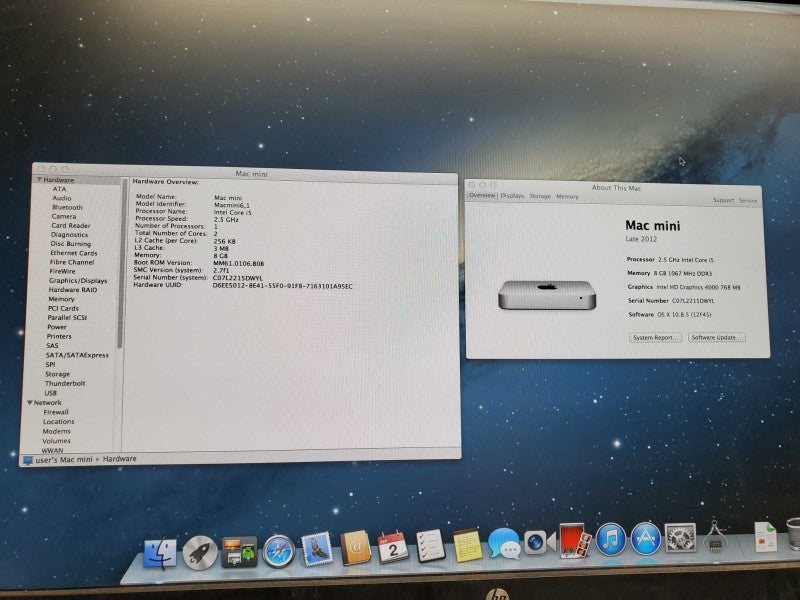Select Parallel SCSI in sidebar

pyautogui.click(x=67, y=317)
